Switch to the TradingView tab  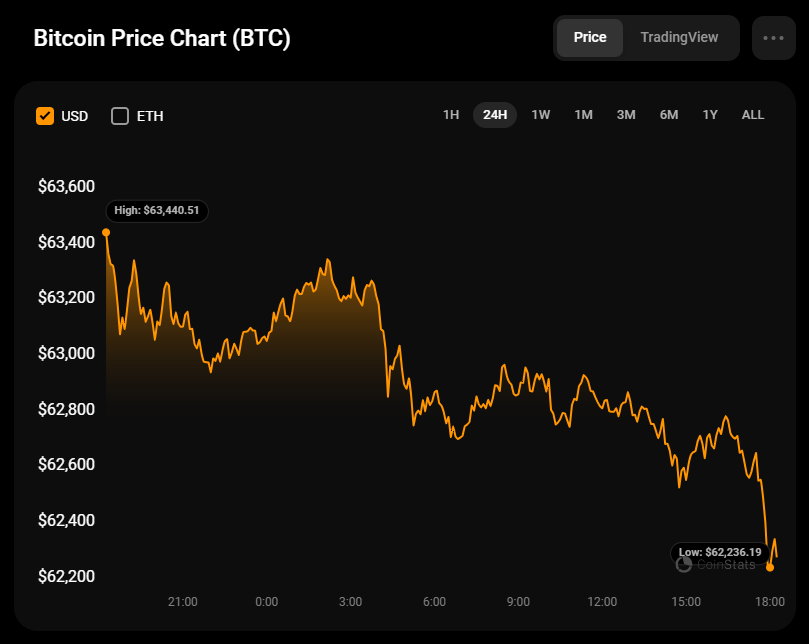coord(679,38)
